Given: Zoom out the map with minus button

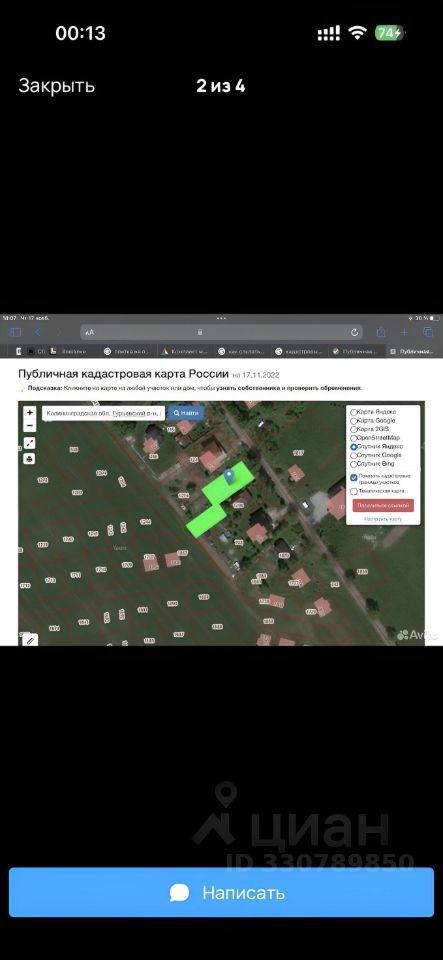Looking at the screenshot, I should [29, 425].
